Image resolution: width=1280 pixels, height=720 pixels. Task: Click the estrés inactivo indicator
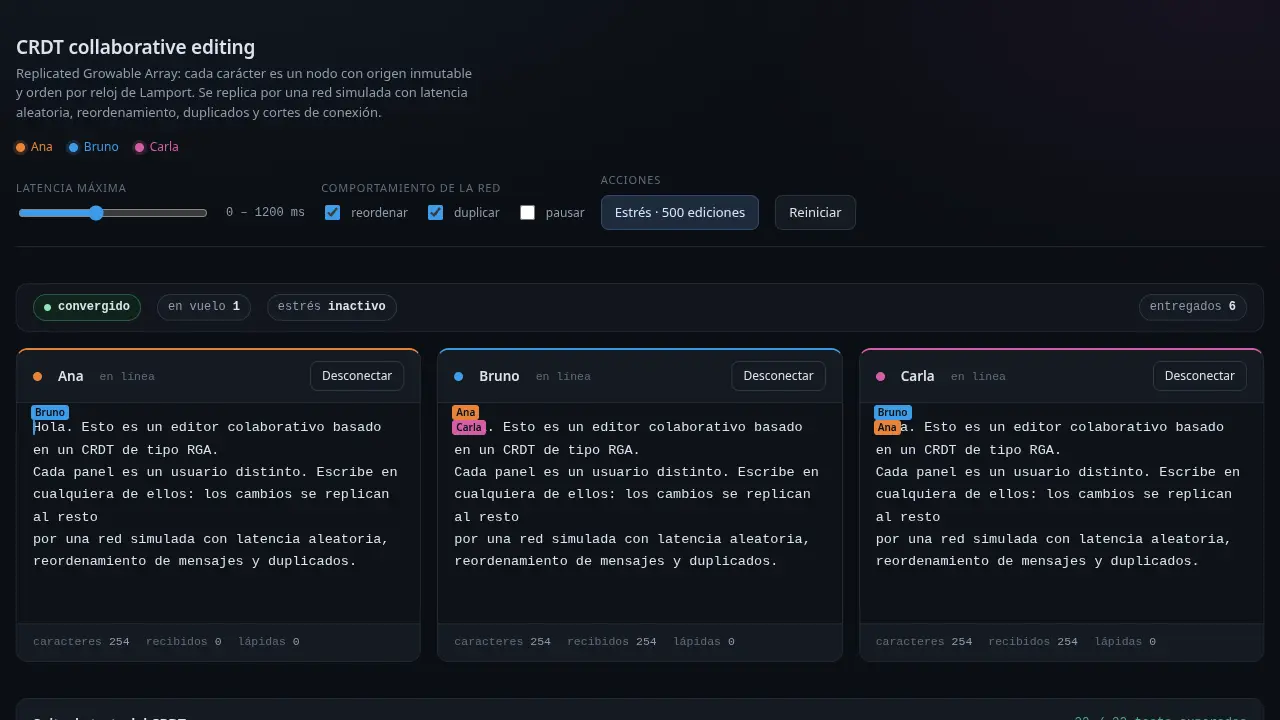(332, 307)
